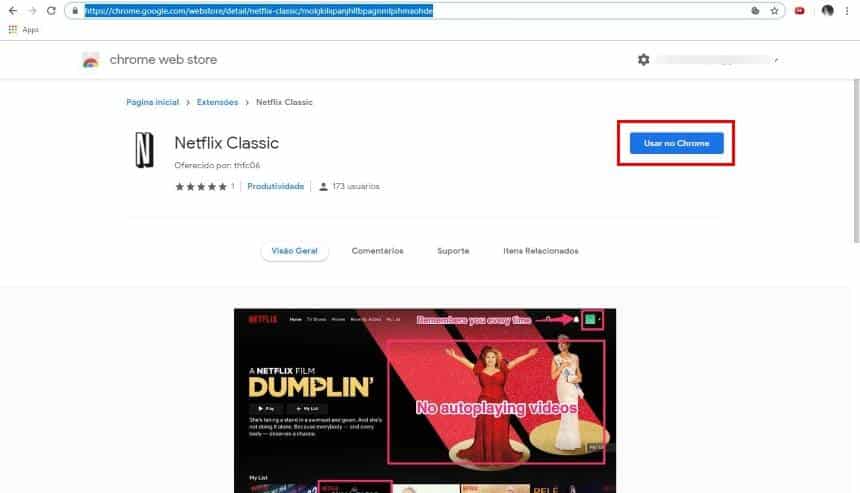
Task: Open the Chrome profile avatar
Action: point(828,10)
